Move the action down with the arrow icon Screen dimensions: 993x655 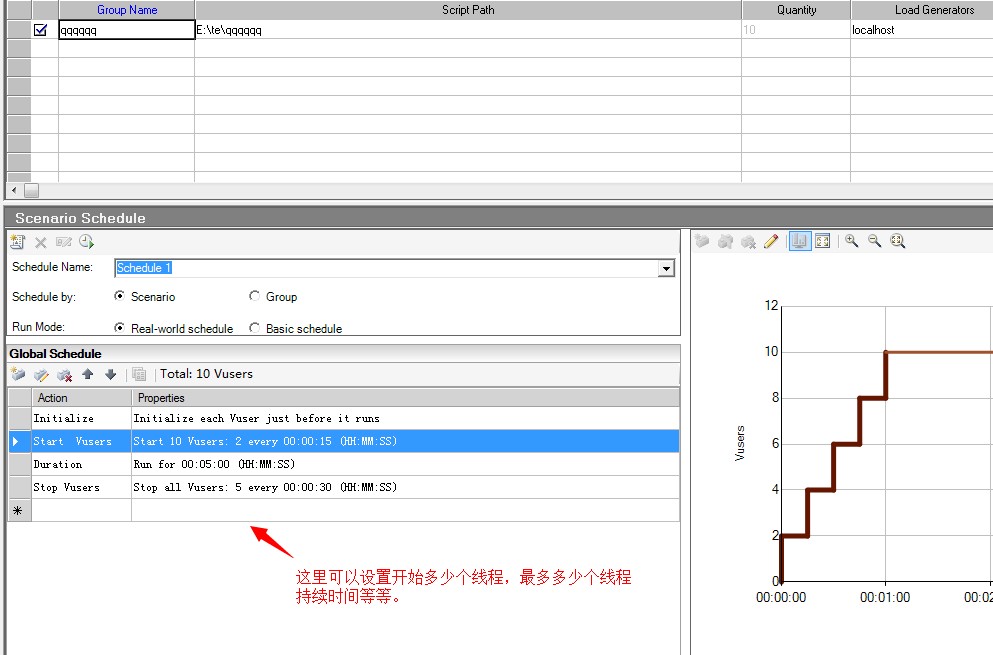[111, 374]
